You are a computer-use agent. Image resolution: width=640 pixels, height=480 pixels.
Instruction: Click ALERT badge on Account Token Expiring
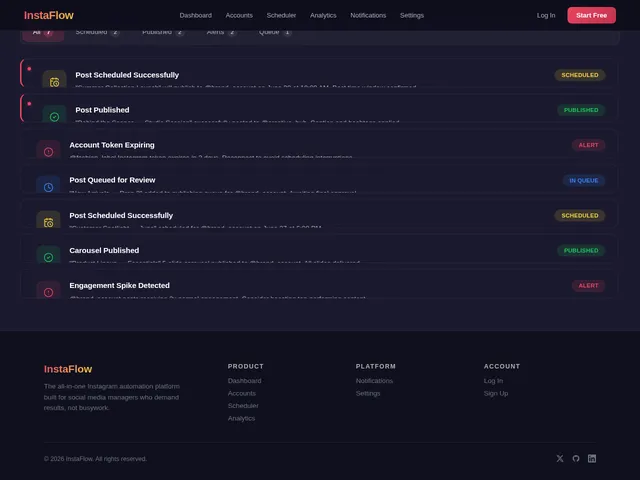(x=588, y=145)
